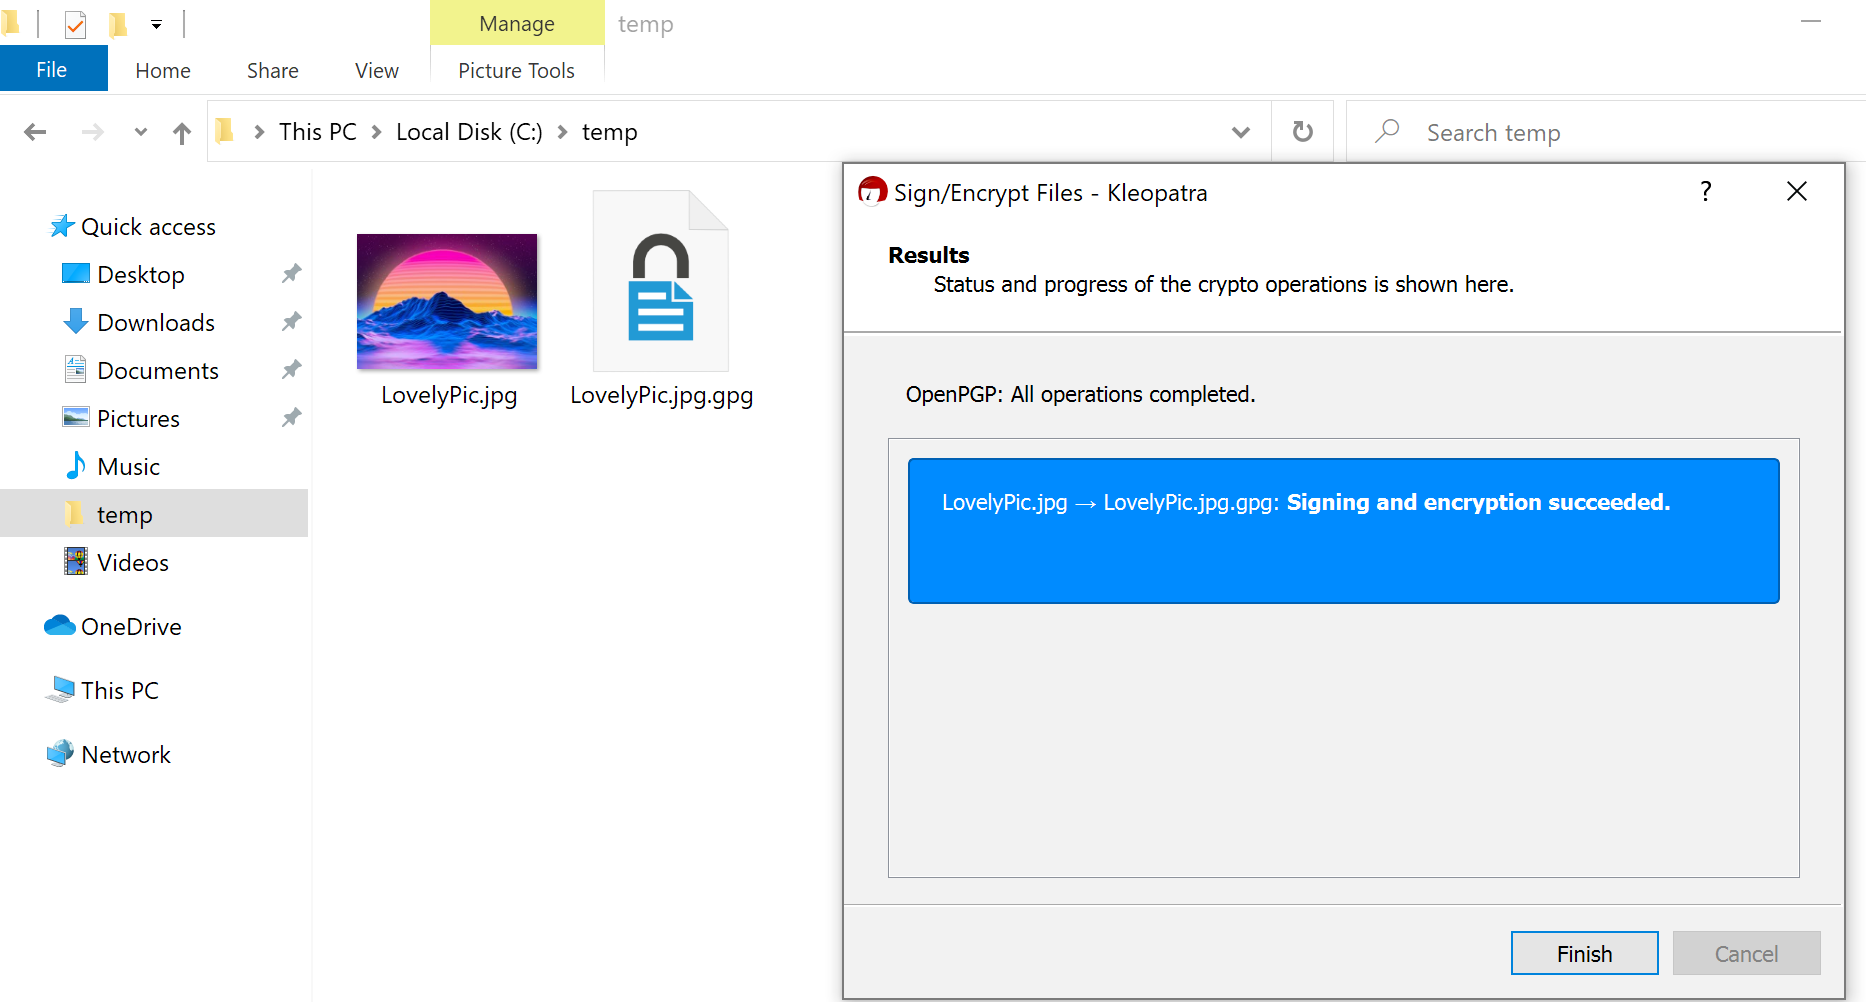Viewport: 1866px width, 1002px height.
Task: Close the Sign/Encrypt Files dialog
Action: click(x=1796, y=191)
